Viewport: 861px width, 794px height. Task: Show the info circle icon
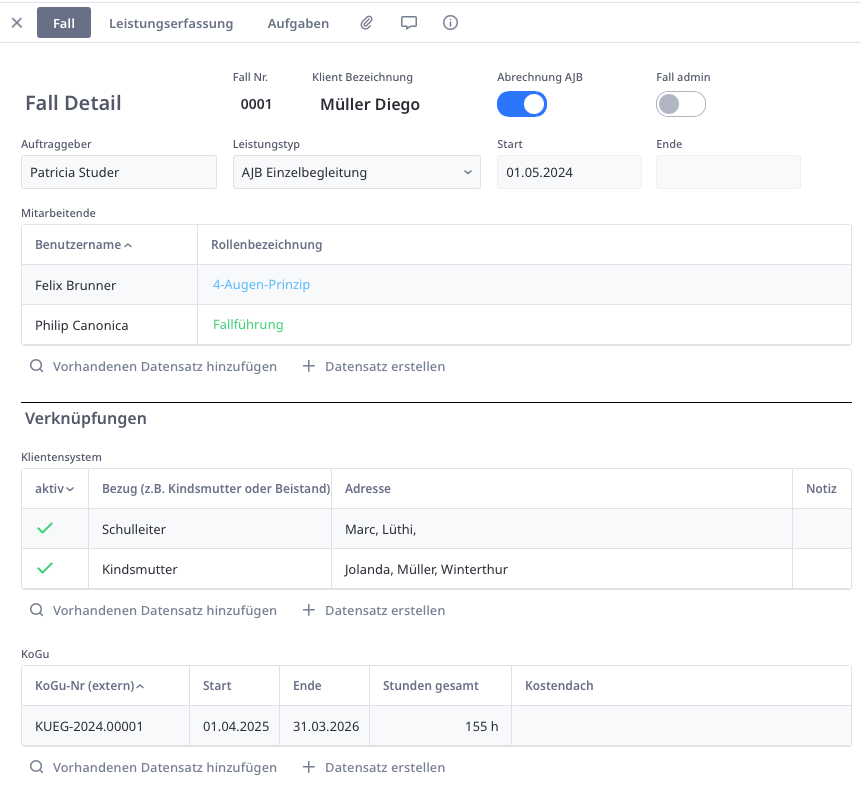click(450, 23)
